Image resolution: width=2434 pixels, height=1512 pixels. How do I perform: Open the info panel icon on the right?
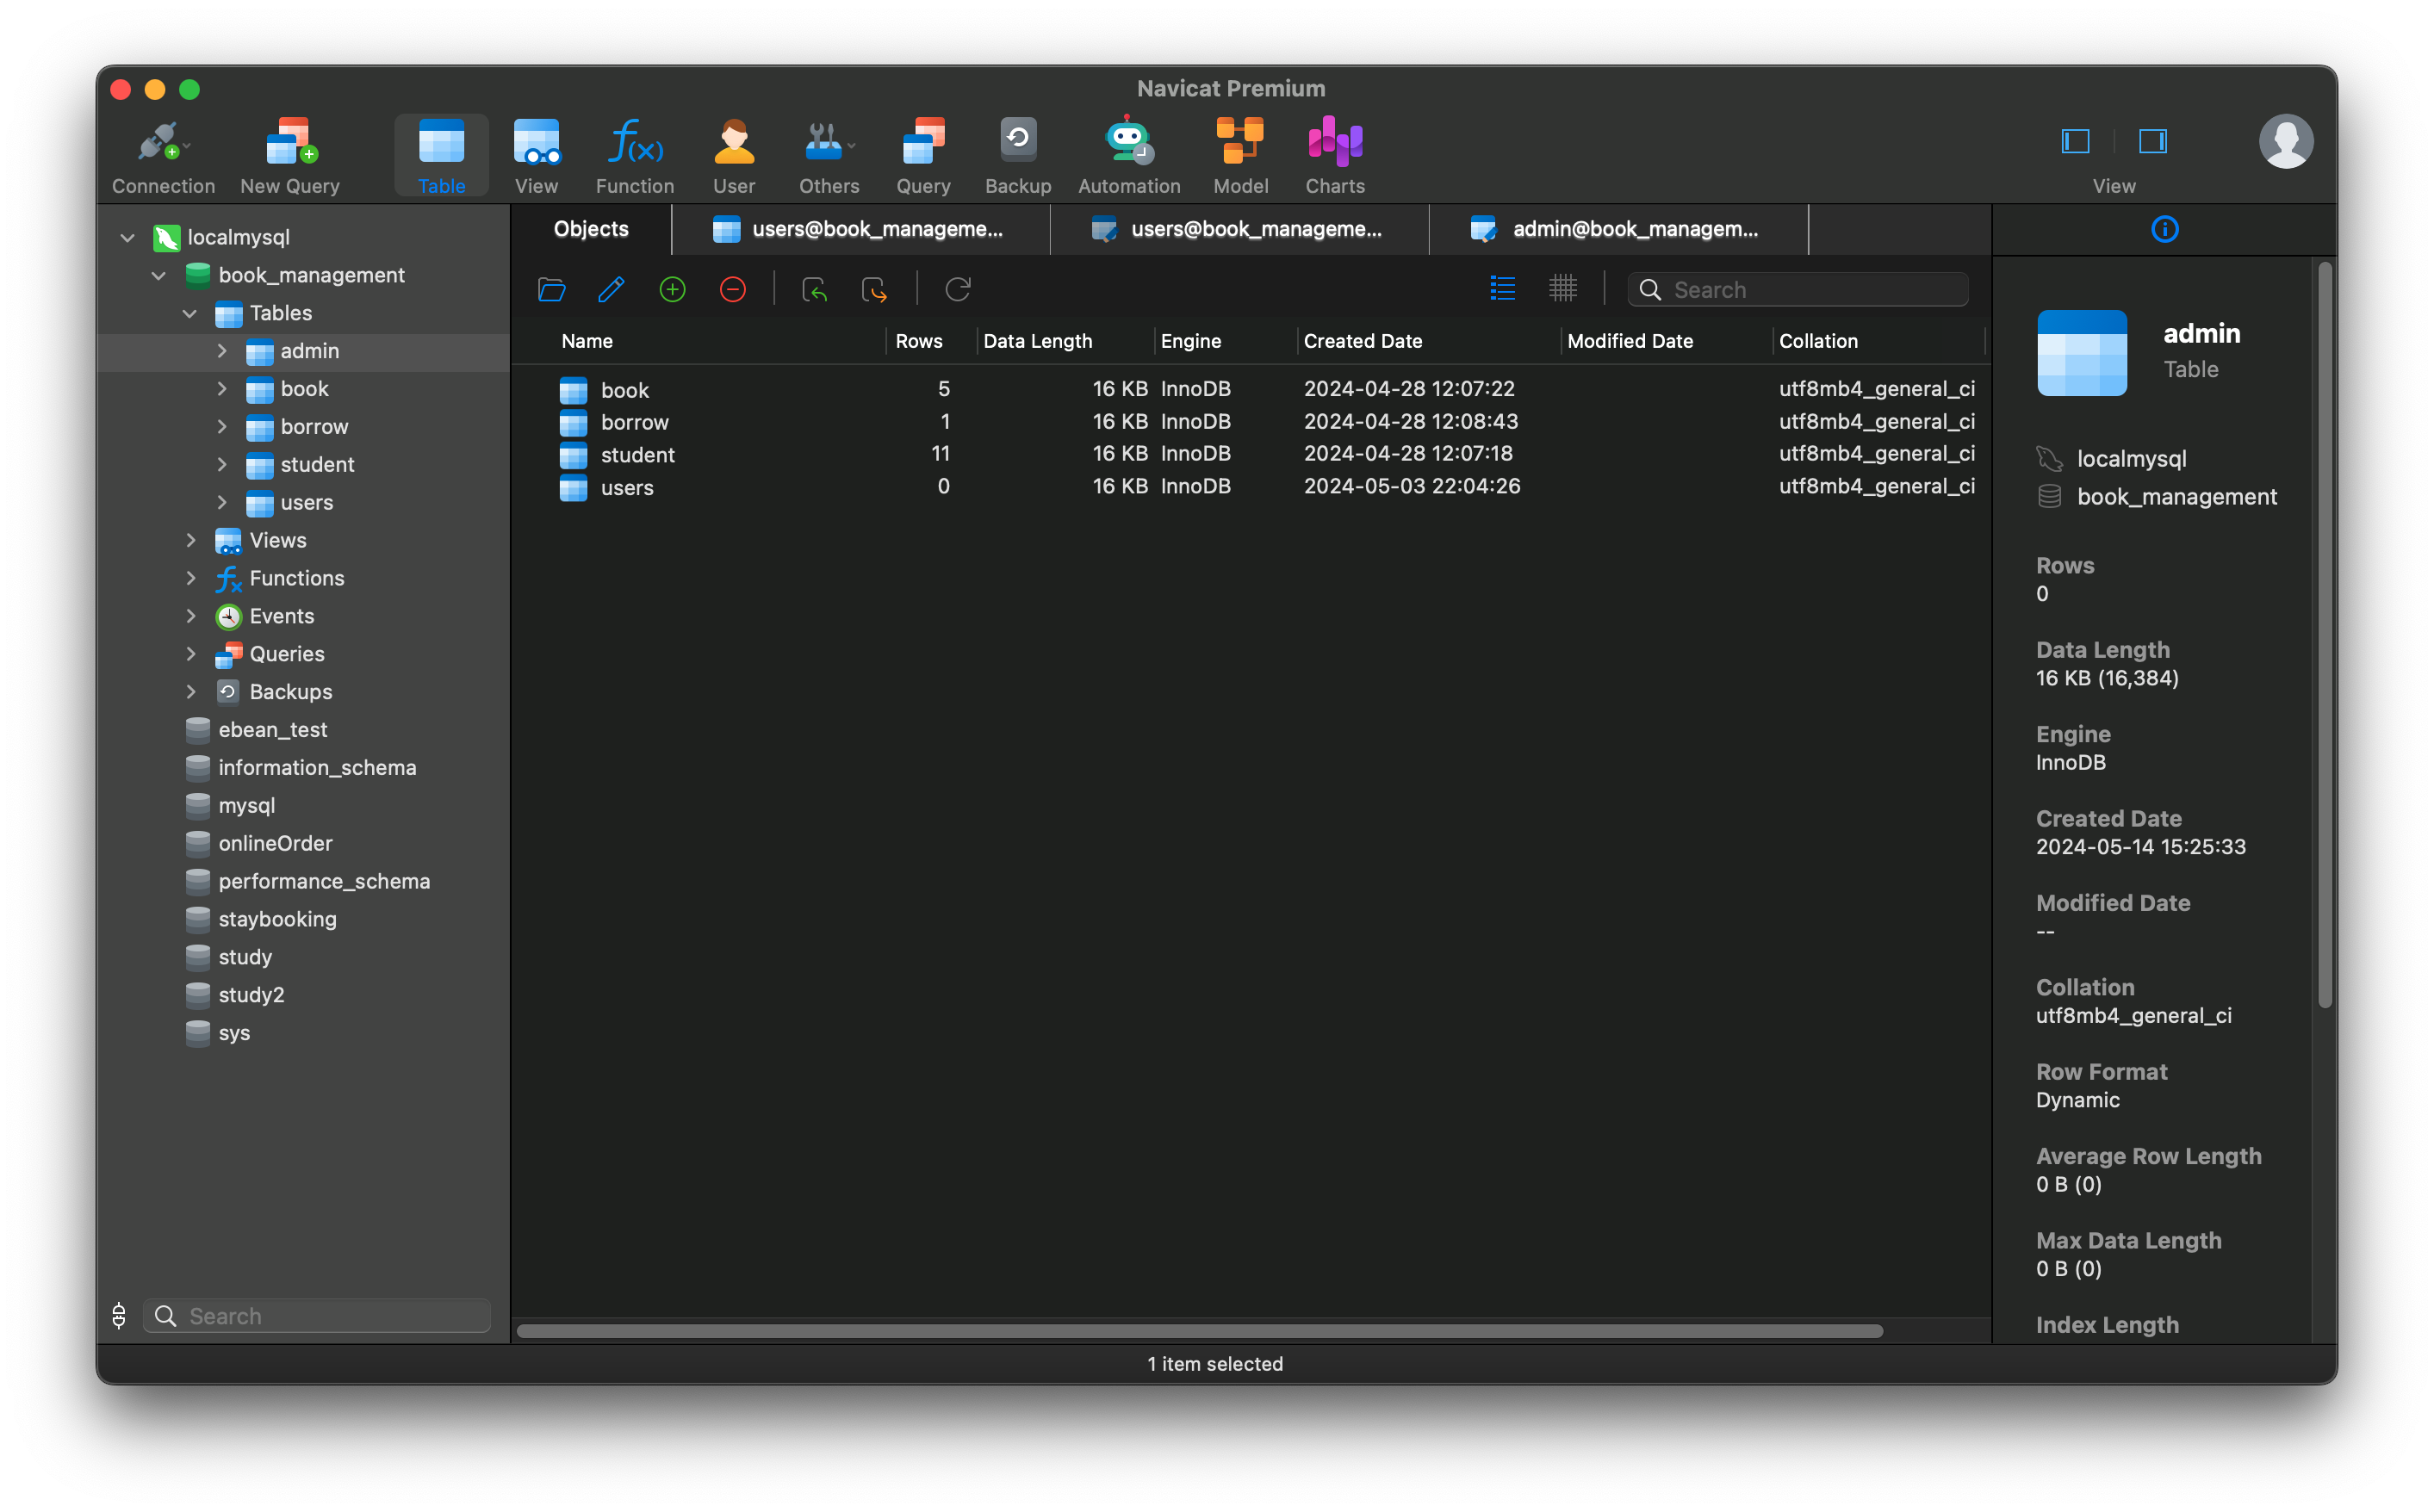(2164, 229)
